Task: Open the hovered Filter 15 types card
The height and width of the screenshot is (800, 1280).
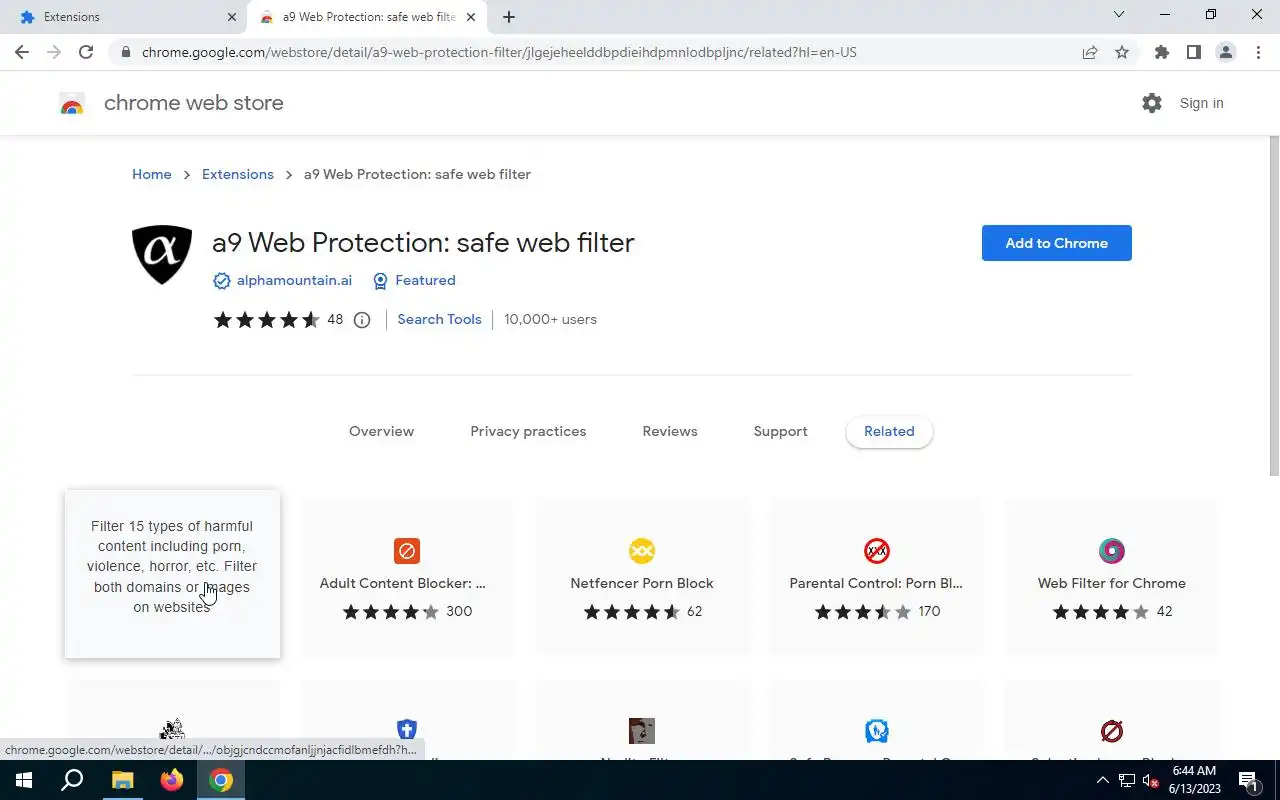Action: 172,573
